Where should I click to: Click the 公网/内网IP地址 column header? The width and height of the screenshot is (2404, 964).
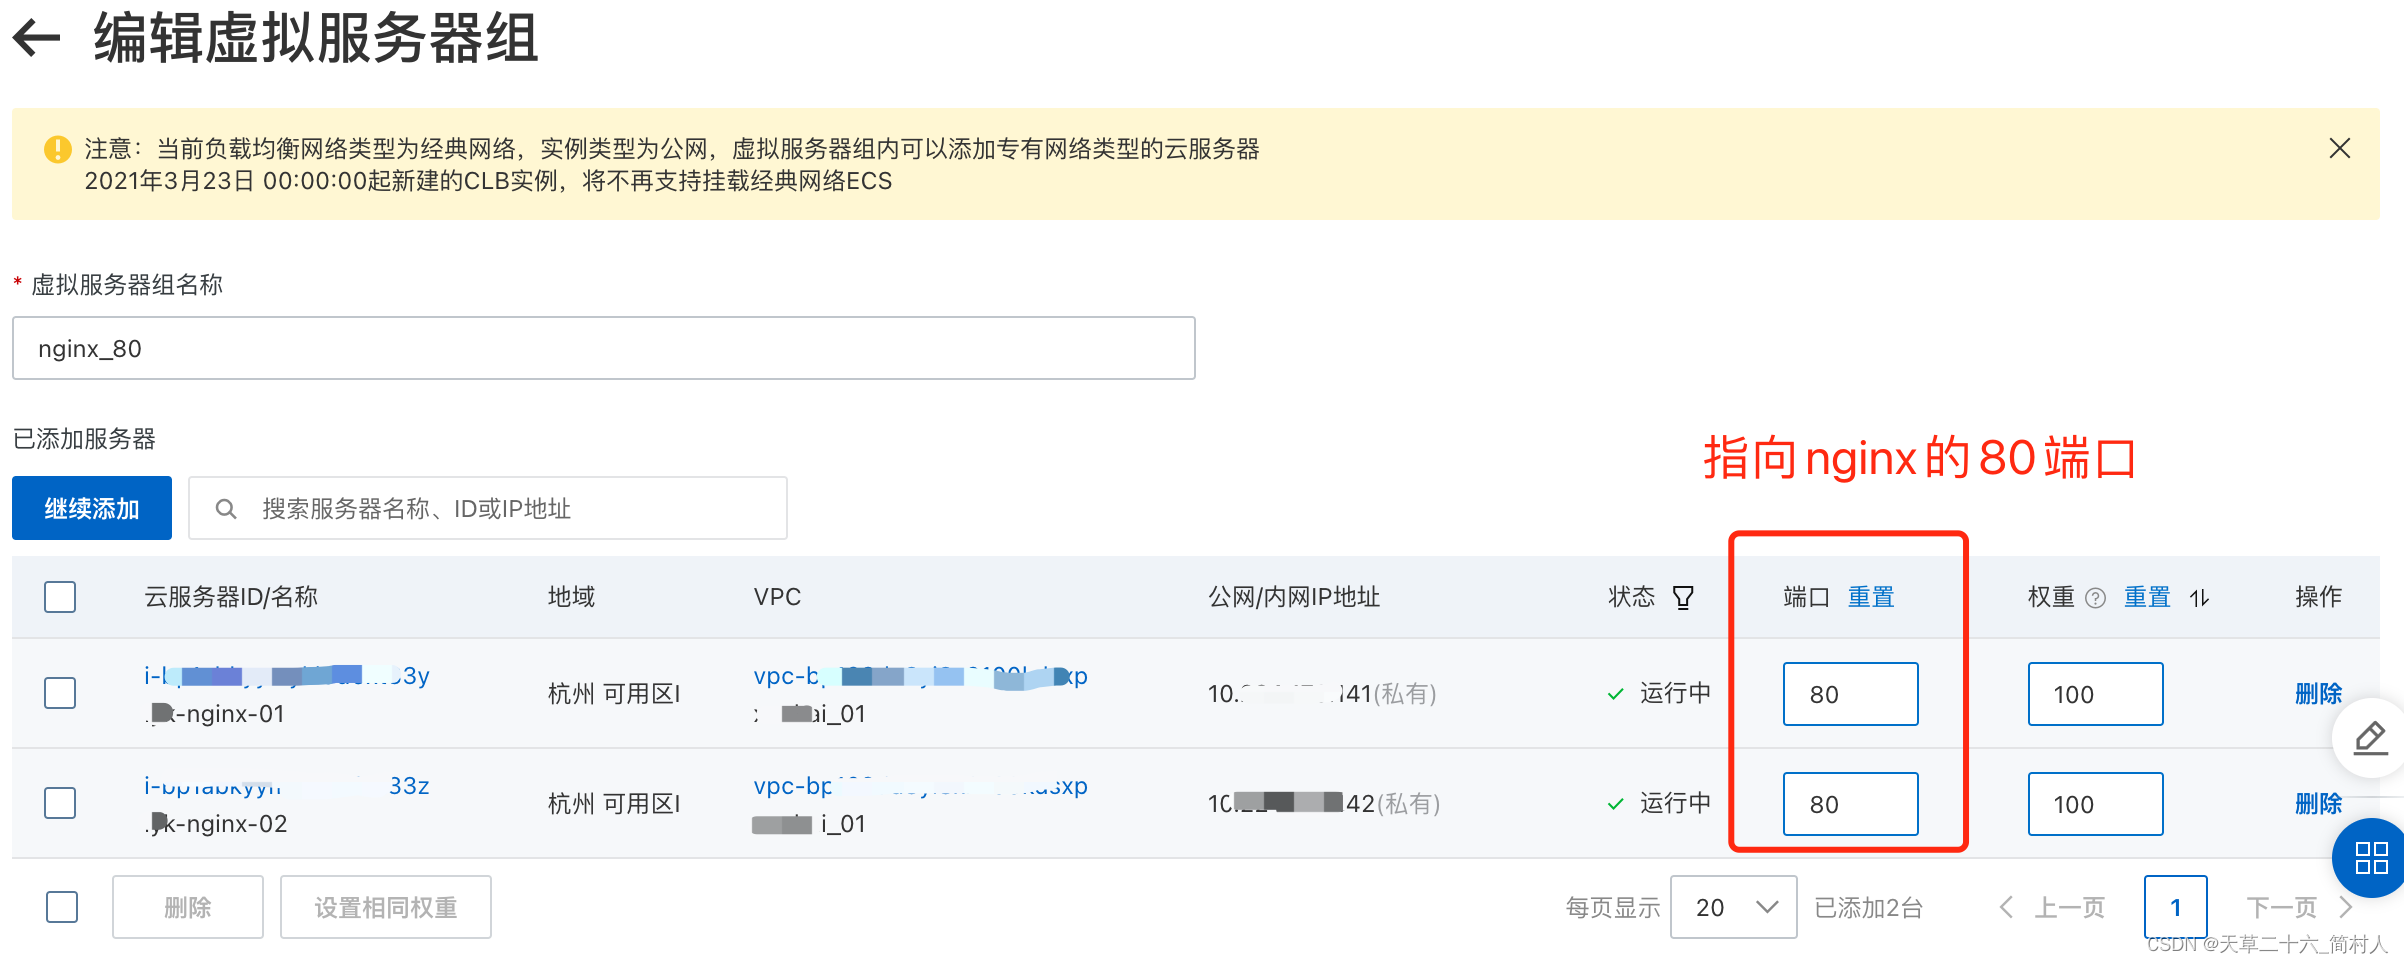point(1294,597)
